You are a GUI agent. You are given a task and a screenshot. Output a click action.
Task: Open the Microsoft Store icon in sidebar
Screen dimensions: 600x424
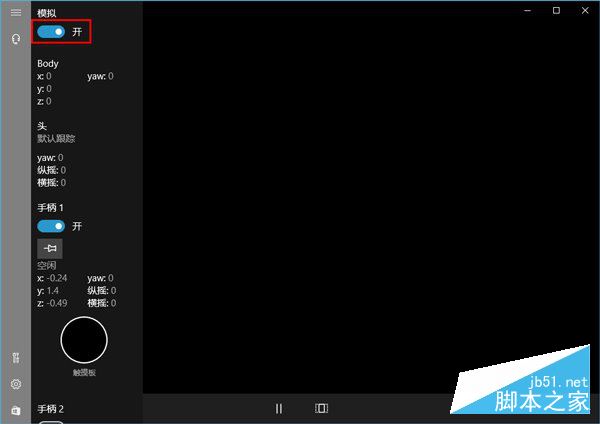[15, 410]
